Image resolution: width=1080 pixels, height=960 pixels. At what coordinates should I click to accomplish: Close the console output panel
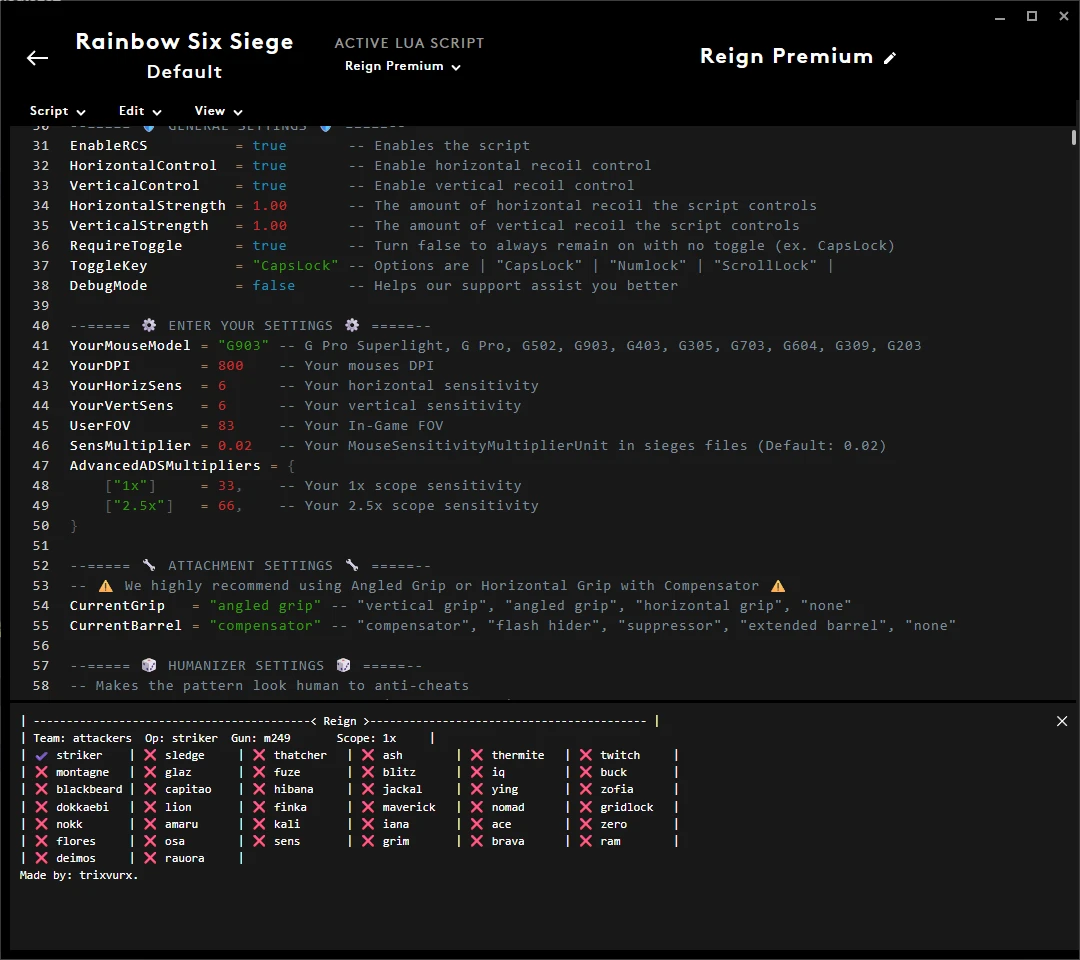tap(1062, 721)
